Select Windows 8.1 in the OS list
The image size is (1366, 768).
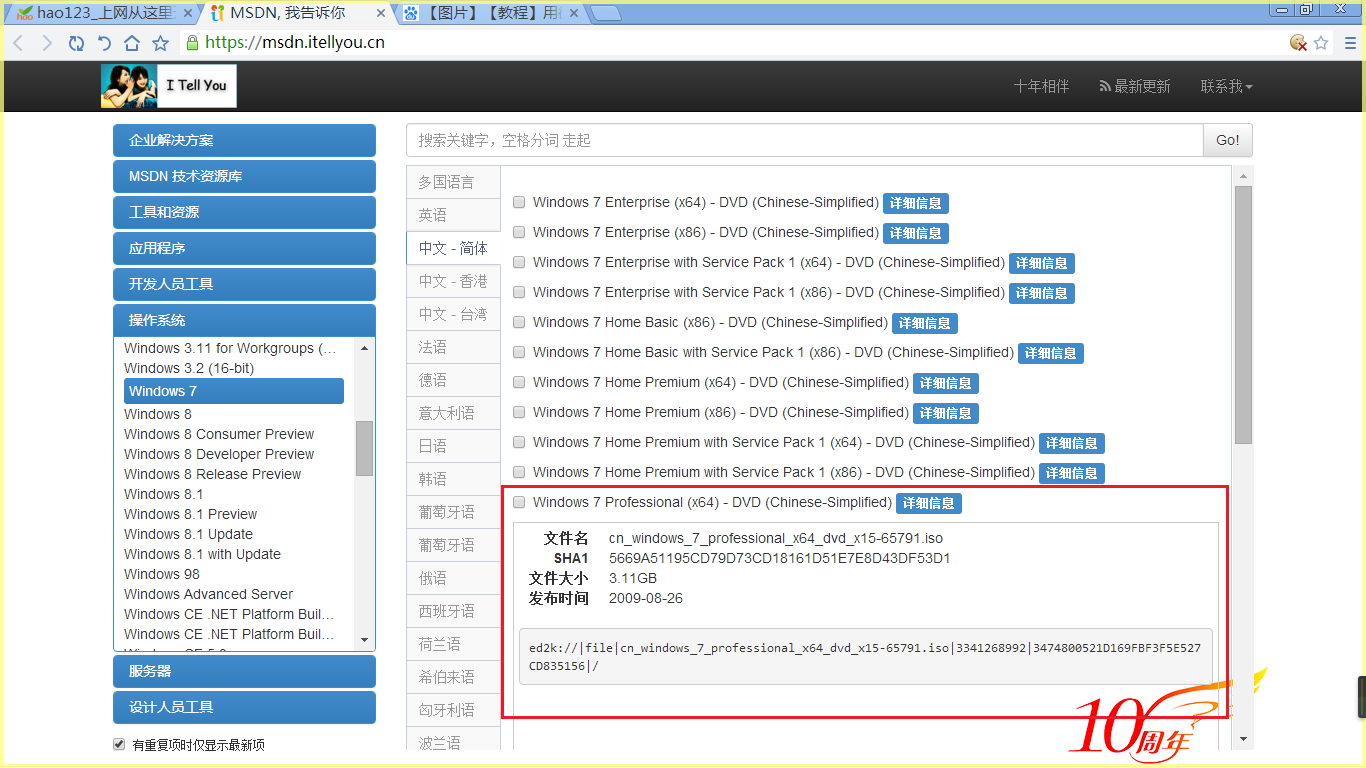(163, 494)
